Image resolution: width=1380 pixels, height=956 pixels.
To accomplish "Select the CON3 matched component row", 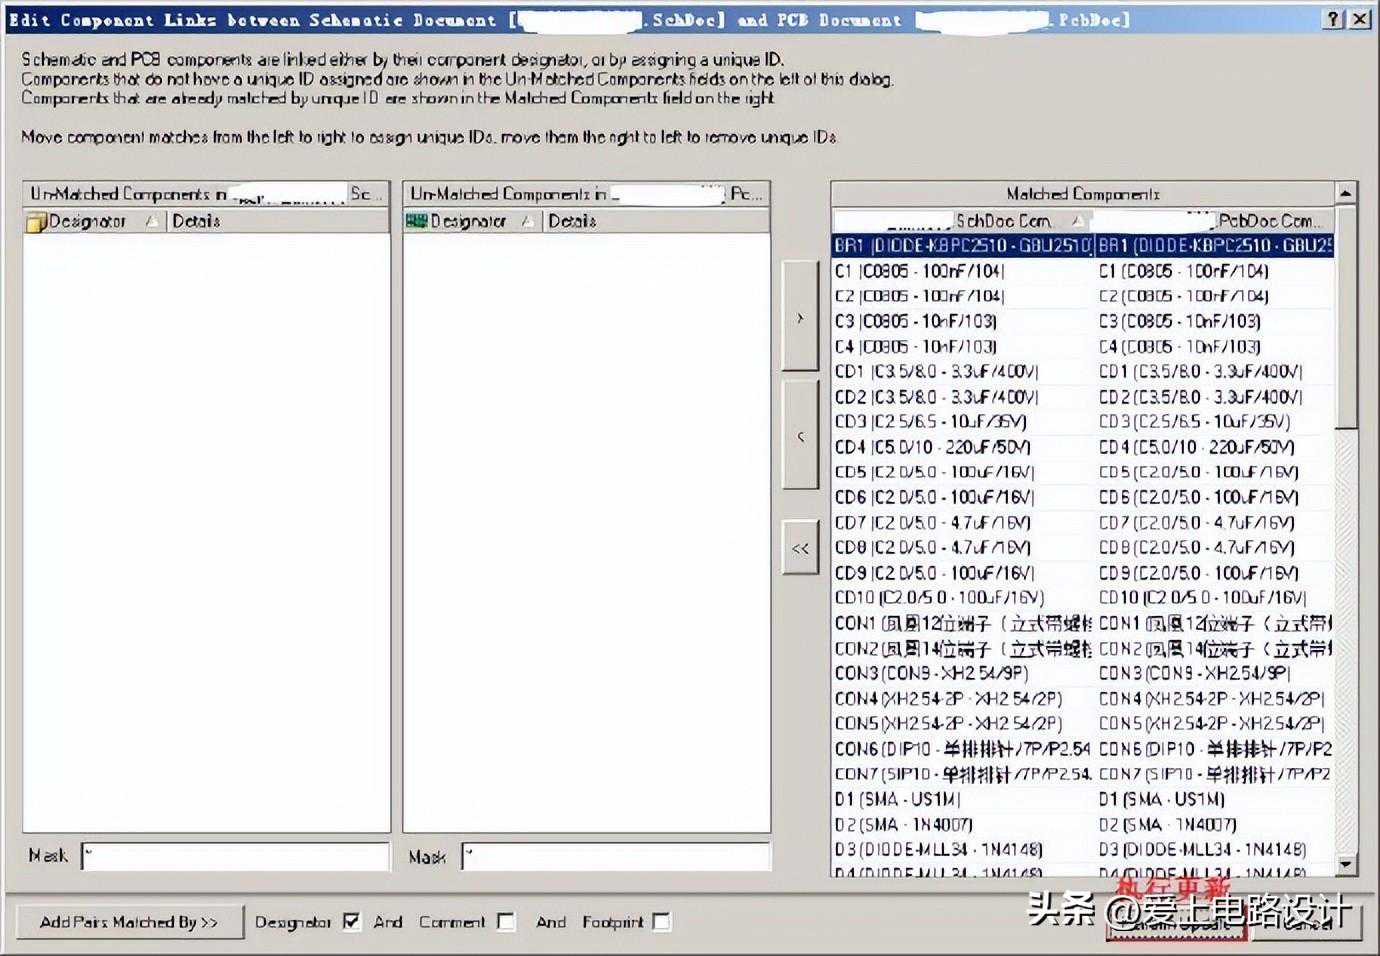I will (962, 673).
